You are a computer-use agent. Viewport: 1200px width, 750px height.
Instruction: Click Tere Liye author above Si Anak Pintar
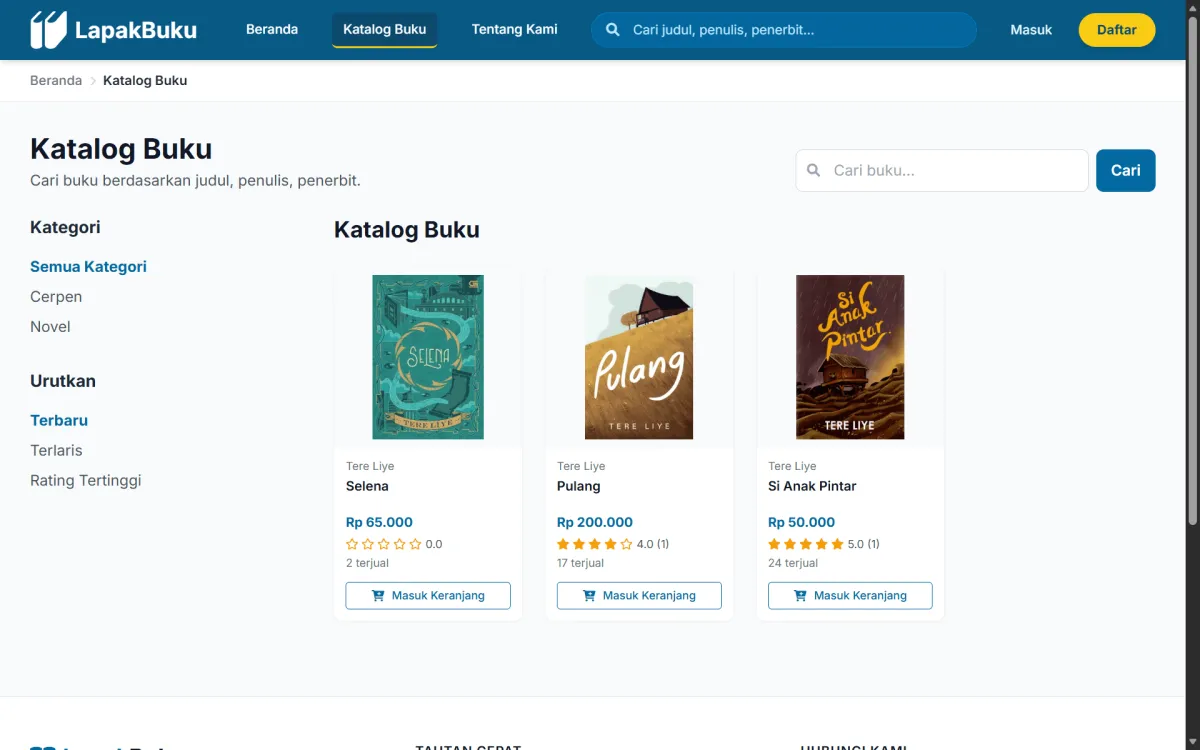(x=792, y=466)
